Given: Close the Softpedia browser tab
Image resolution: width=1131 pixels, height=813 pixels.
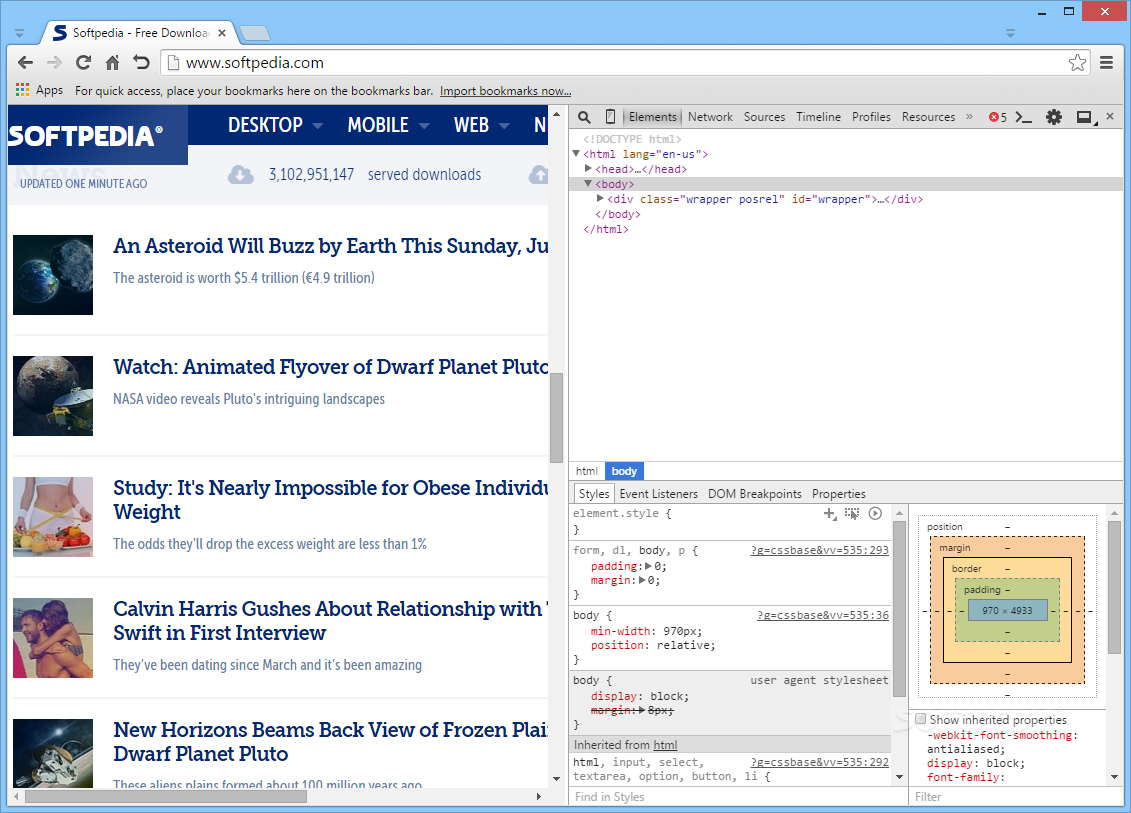Looking at the screenshot, I should (x=222, y=32).
